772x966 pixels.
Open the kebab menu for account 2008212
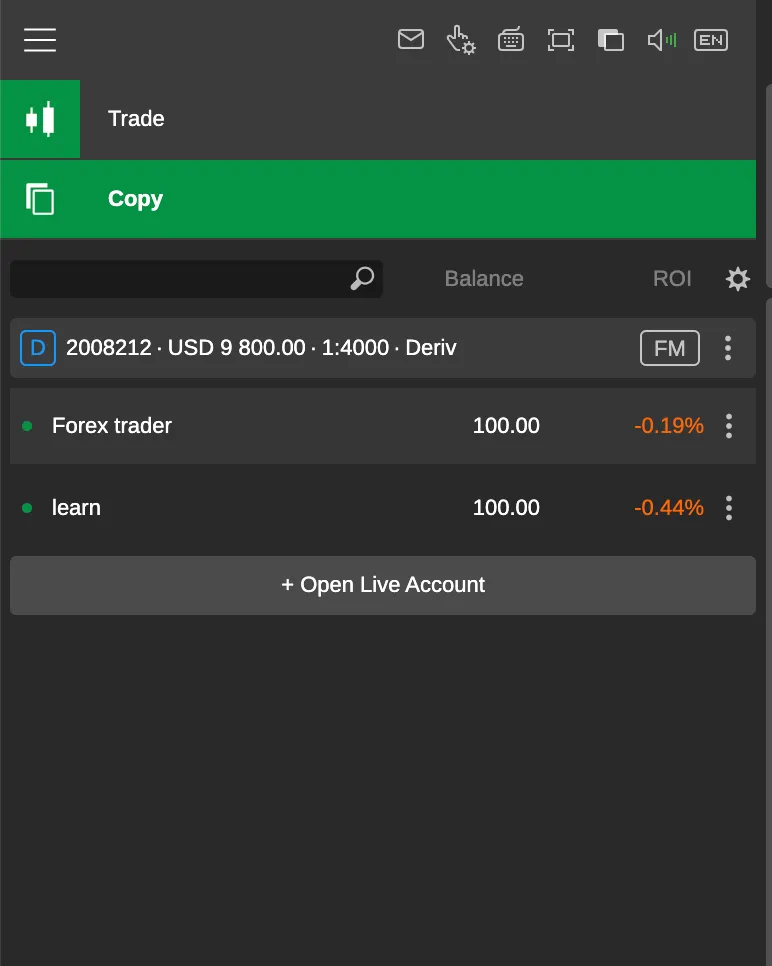[728, 347]
